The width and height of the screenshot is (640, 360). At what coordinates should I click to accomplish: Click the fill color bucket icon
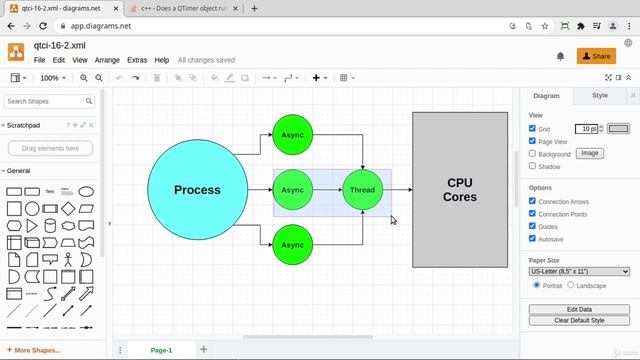(x=214, y=78)
